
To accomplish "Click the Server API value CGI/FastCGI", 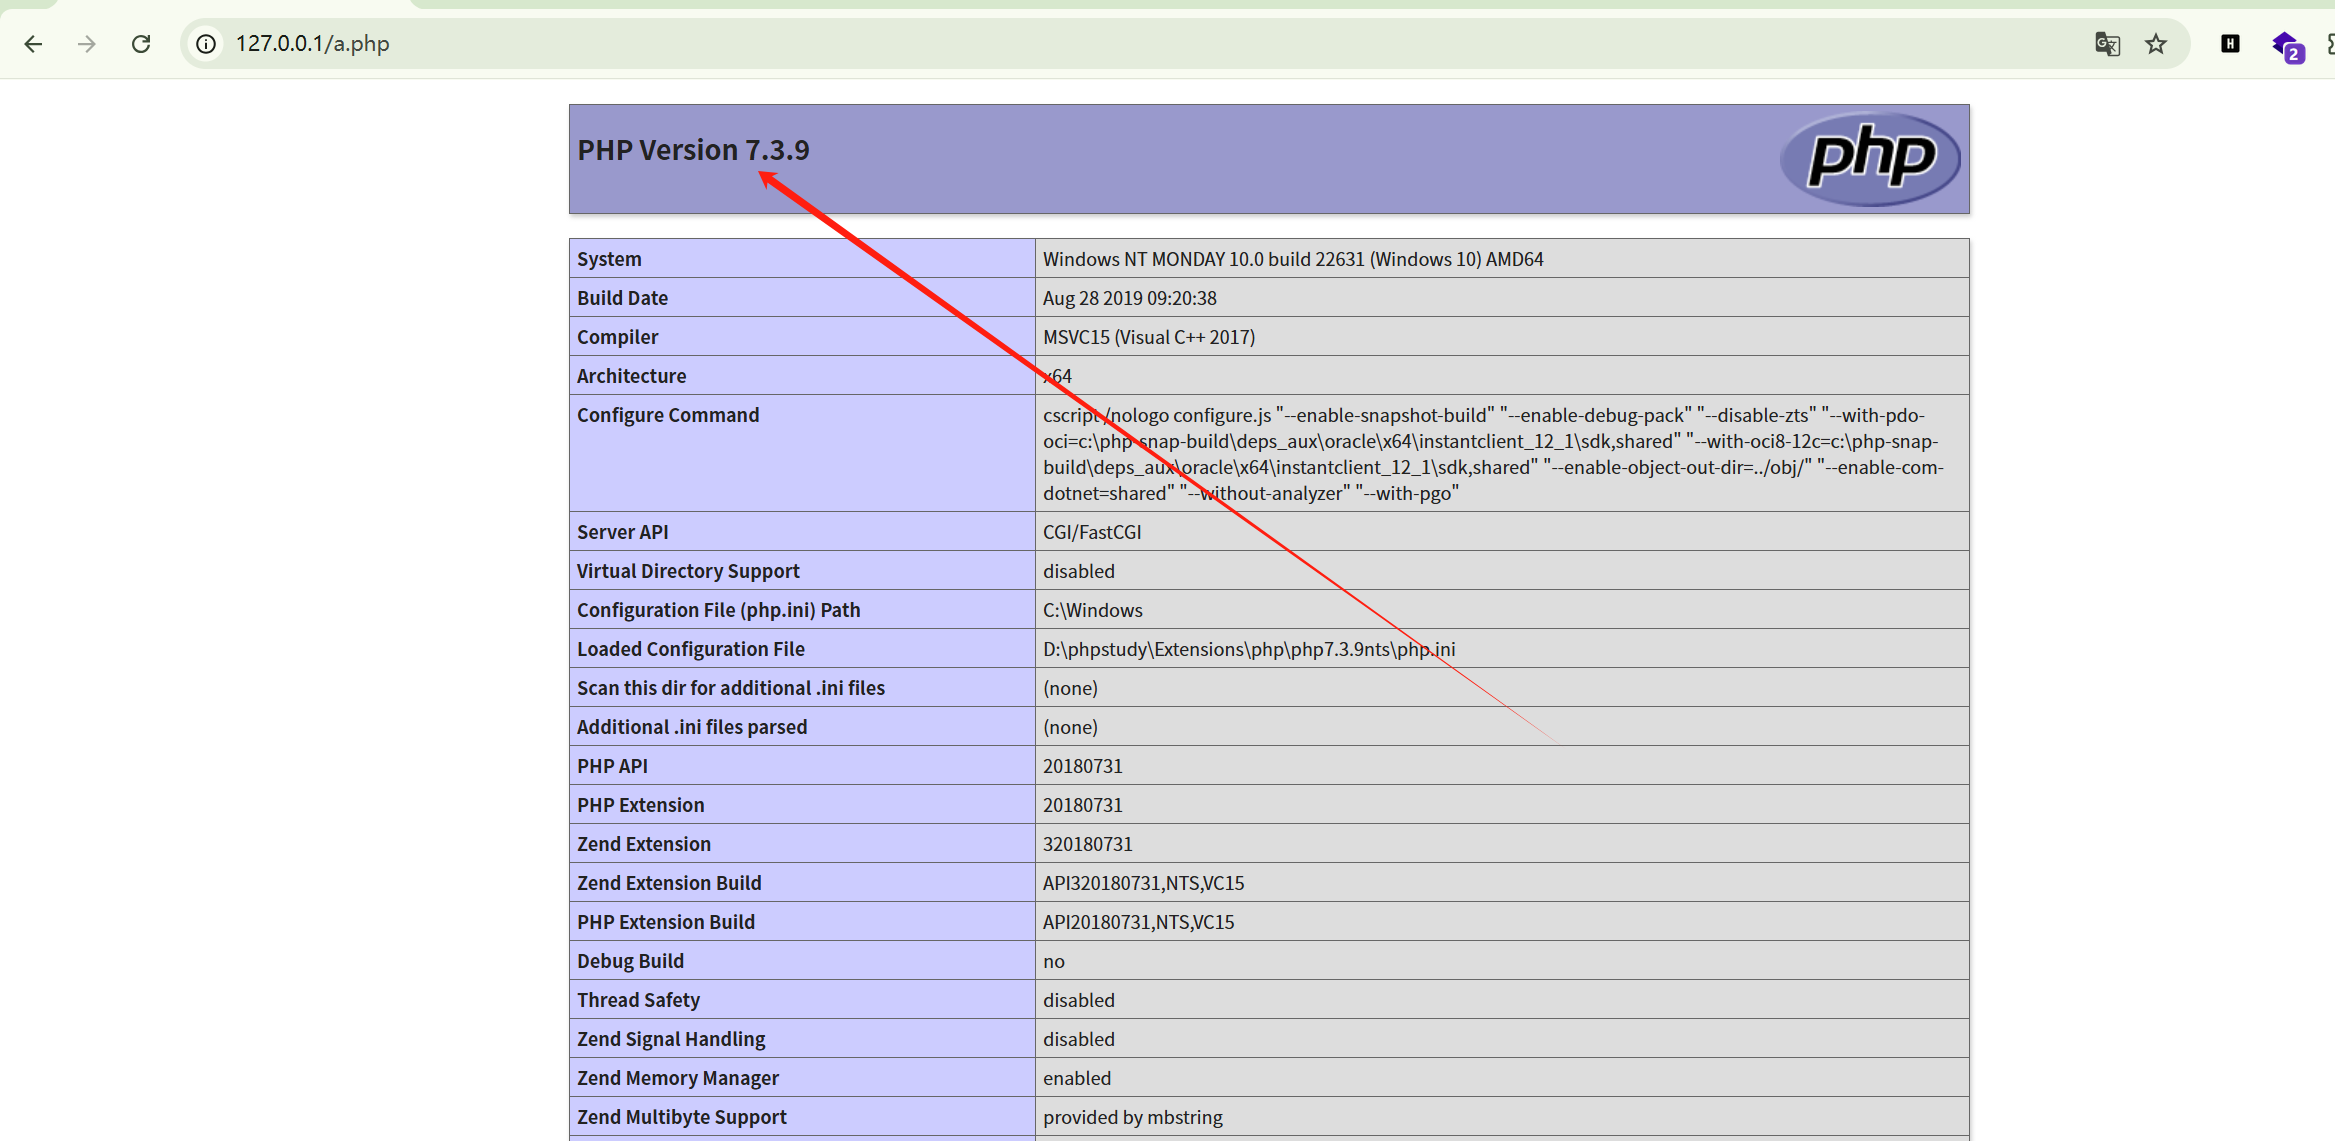I will 1091,532.
